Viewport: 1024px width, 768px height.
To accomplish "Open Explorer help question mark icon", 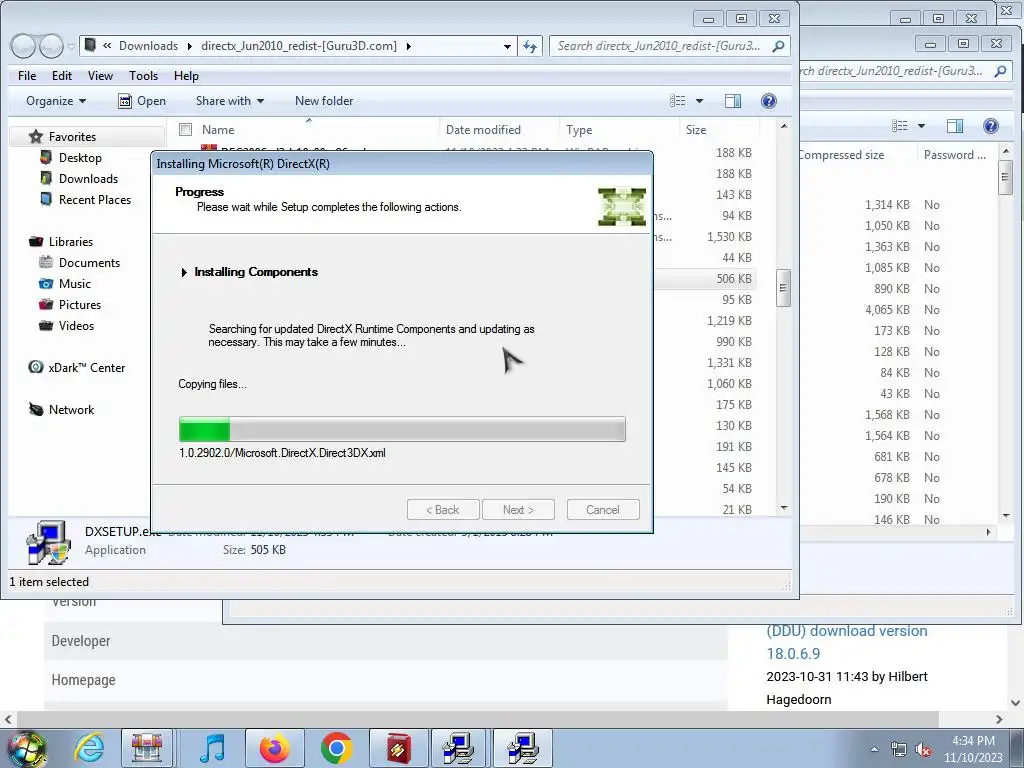I will tap(769, 101).
